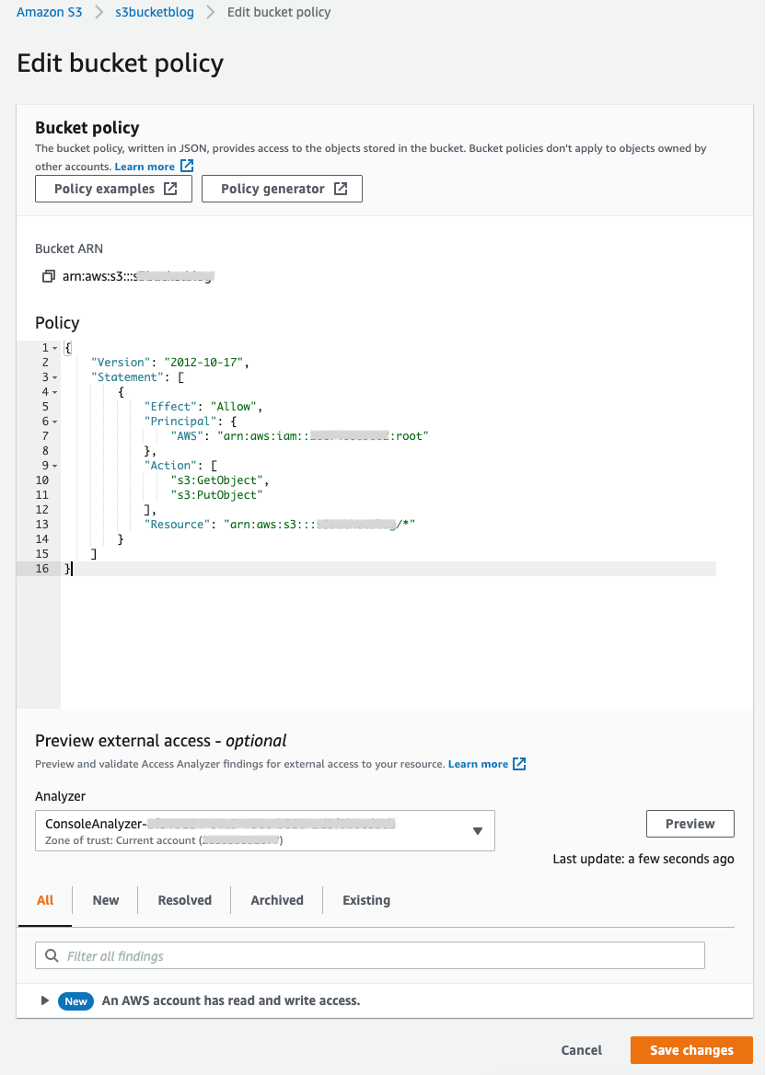Click the "Version" key in policy
Image resolution: width=766 pixels, height=1075 pixels.
point(121,363)
